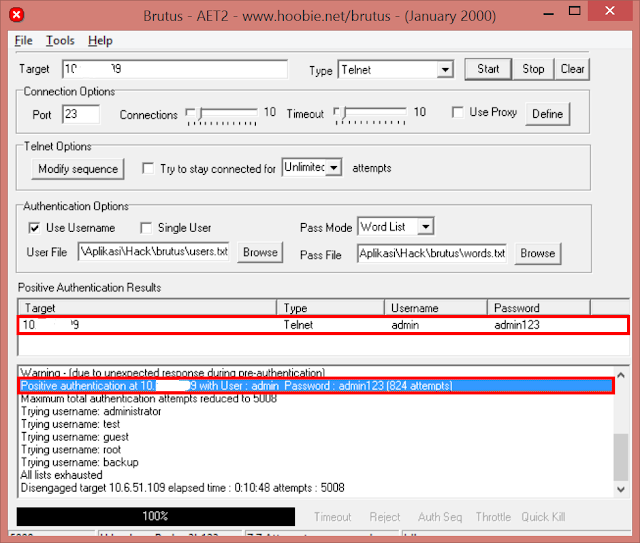Click the Modify sequence button
Screen dimensions: 640x543
[x=78, y=169]
